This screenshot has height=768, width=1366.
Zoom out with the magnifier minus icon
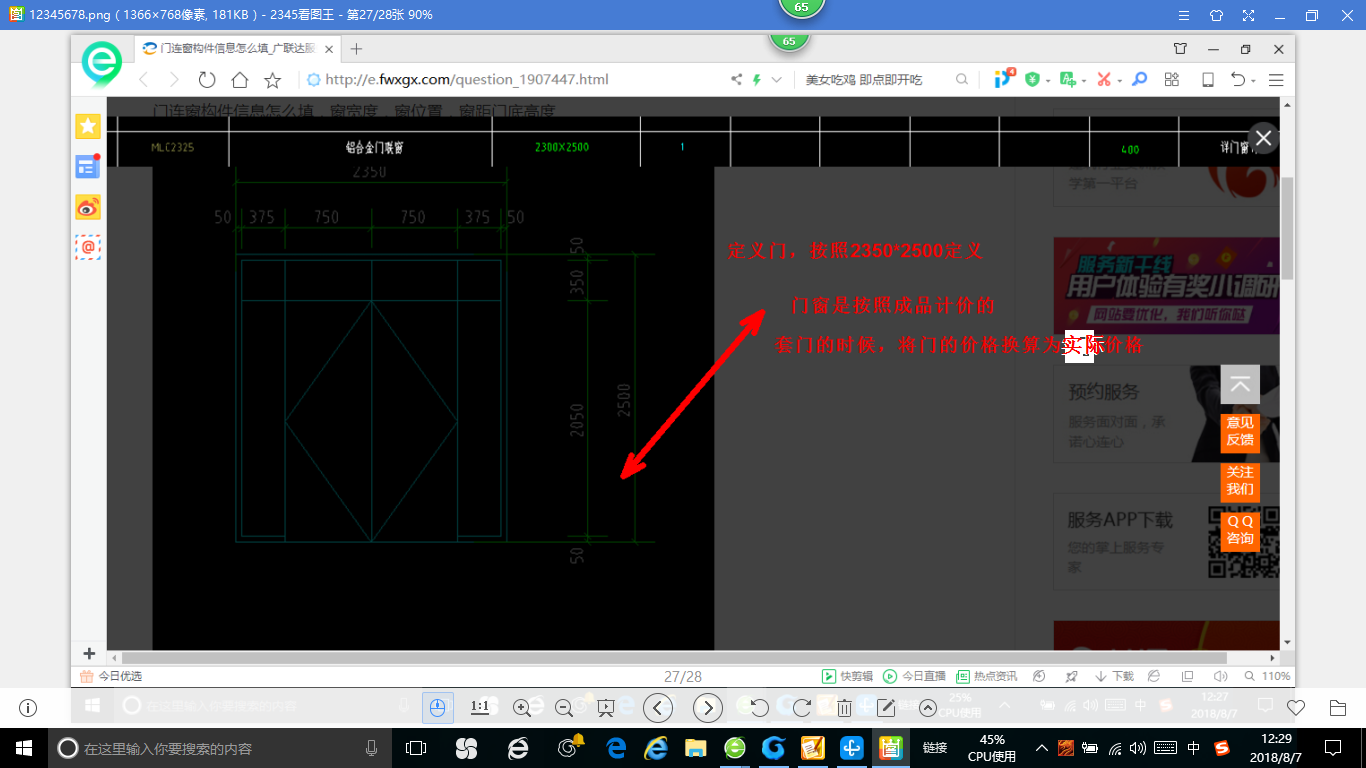click(564, 708)
